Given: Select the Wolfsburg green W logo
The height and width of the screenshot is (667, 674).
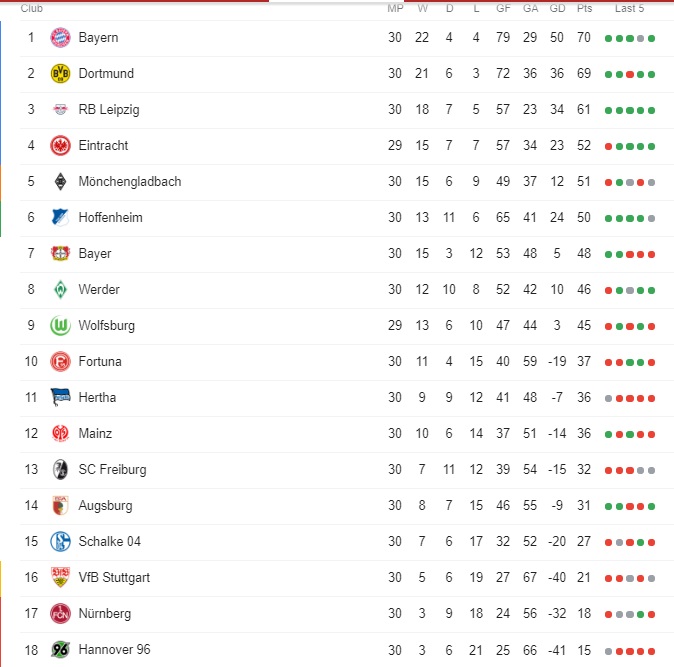Looking at the screenshot, I should [60, 326].
